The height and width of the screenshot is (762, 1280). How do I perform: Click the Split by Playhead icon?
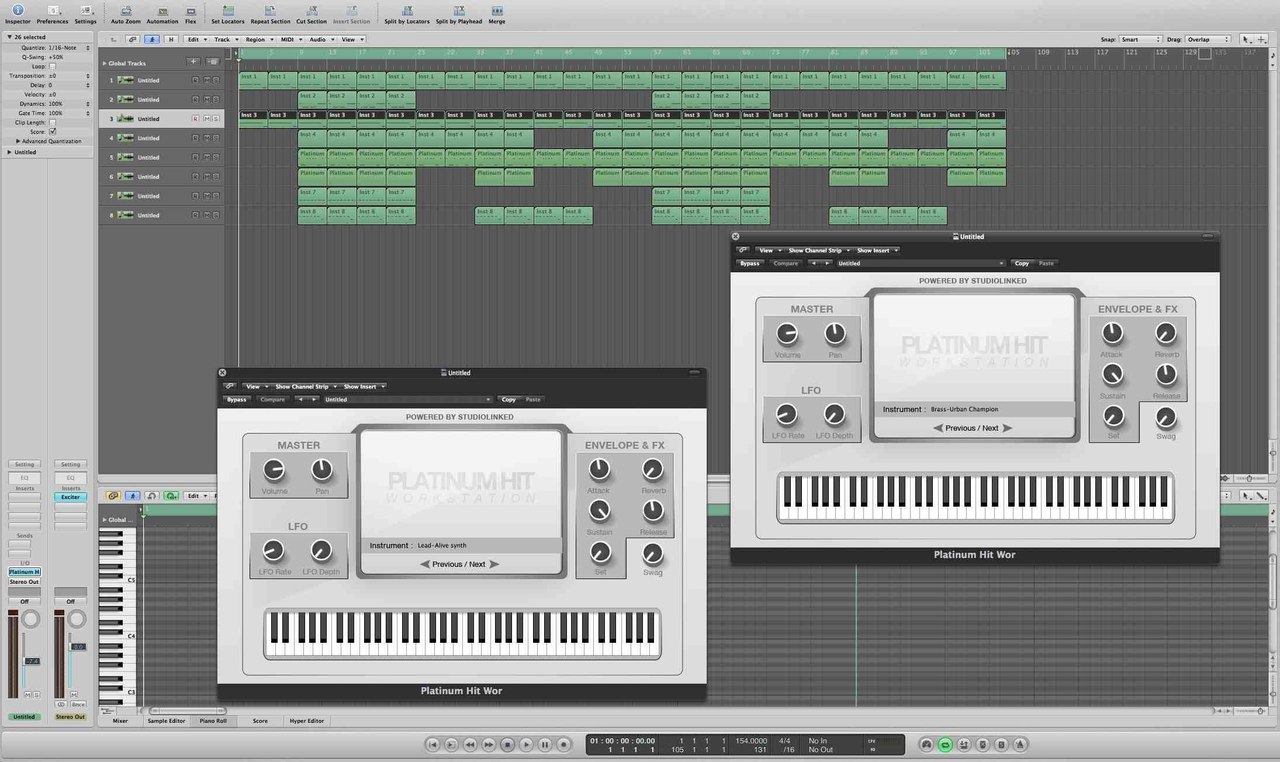pyautogui.click(x=459, y=13)
